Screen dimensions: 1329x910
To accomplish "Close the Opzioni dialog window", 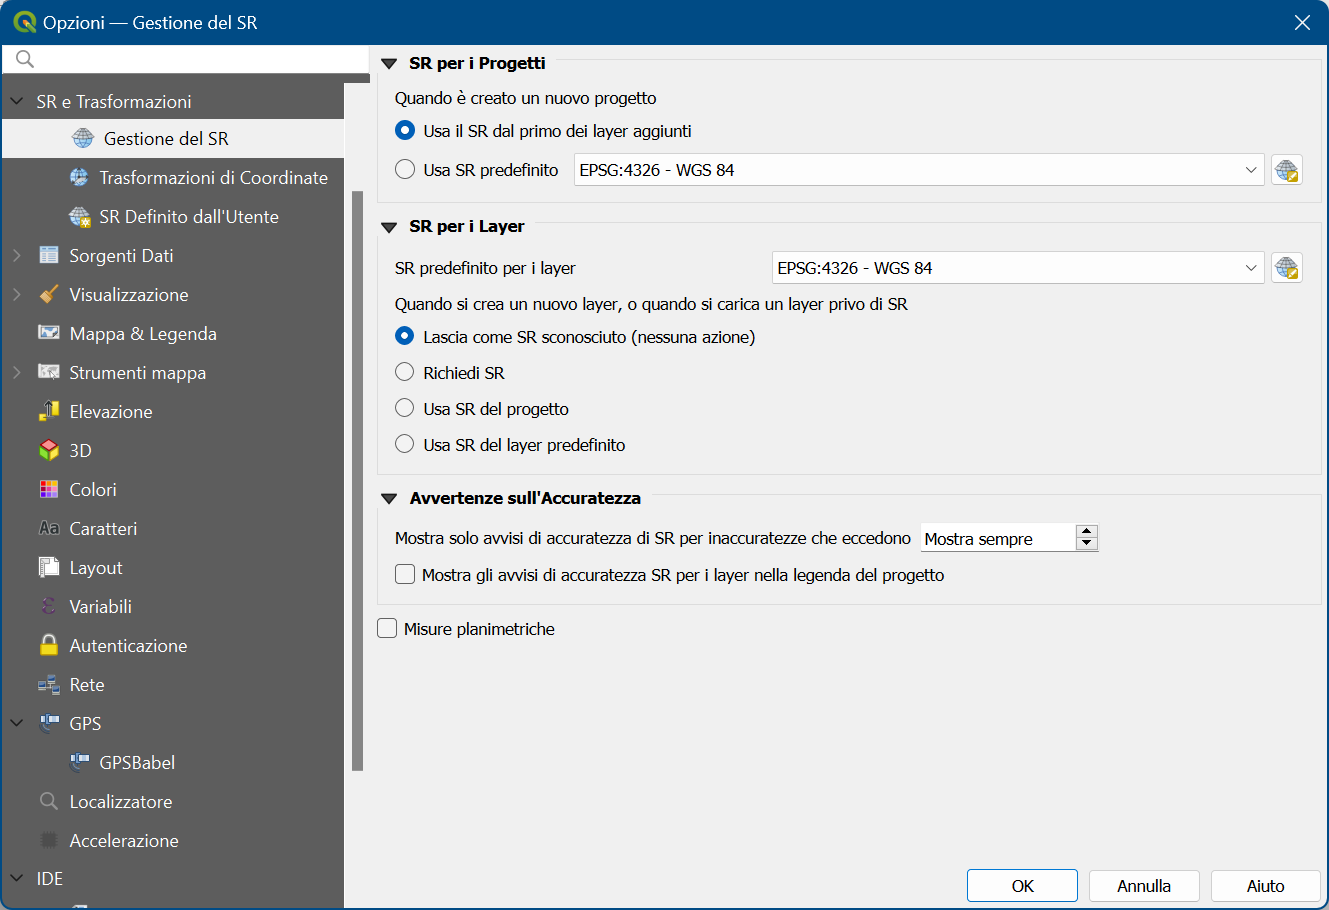I will pos(1302,22).
